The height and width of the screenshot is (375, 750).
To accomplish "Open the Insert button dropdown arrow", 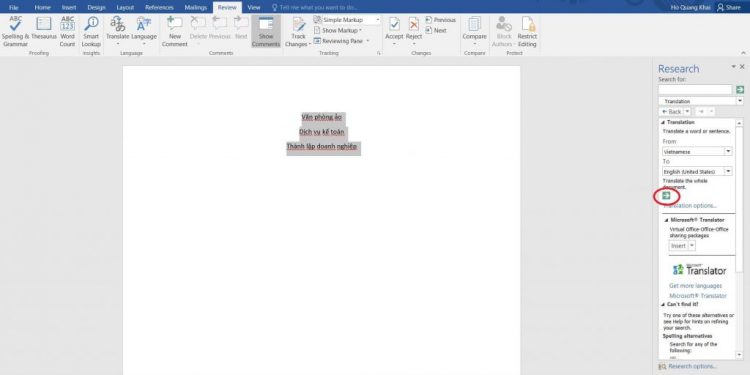I will click(692, 246).
